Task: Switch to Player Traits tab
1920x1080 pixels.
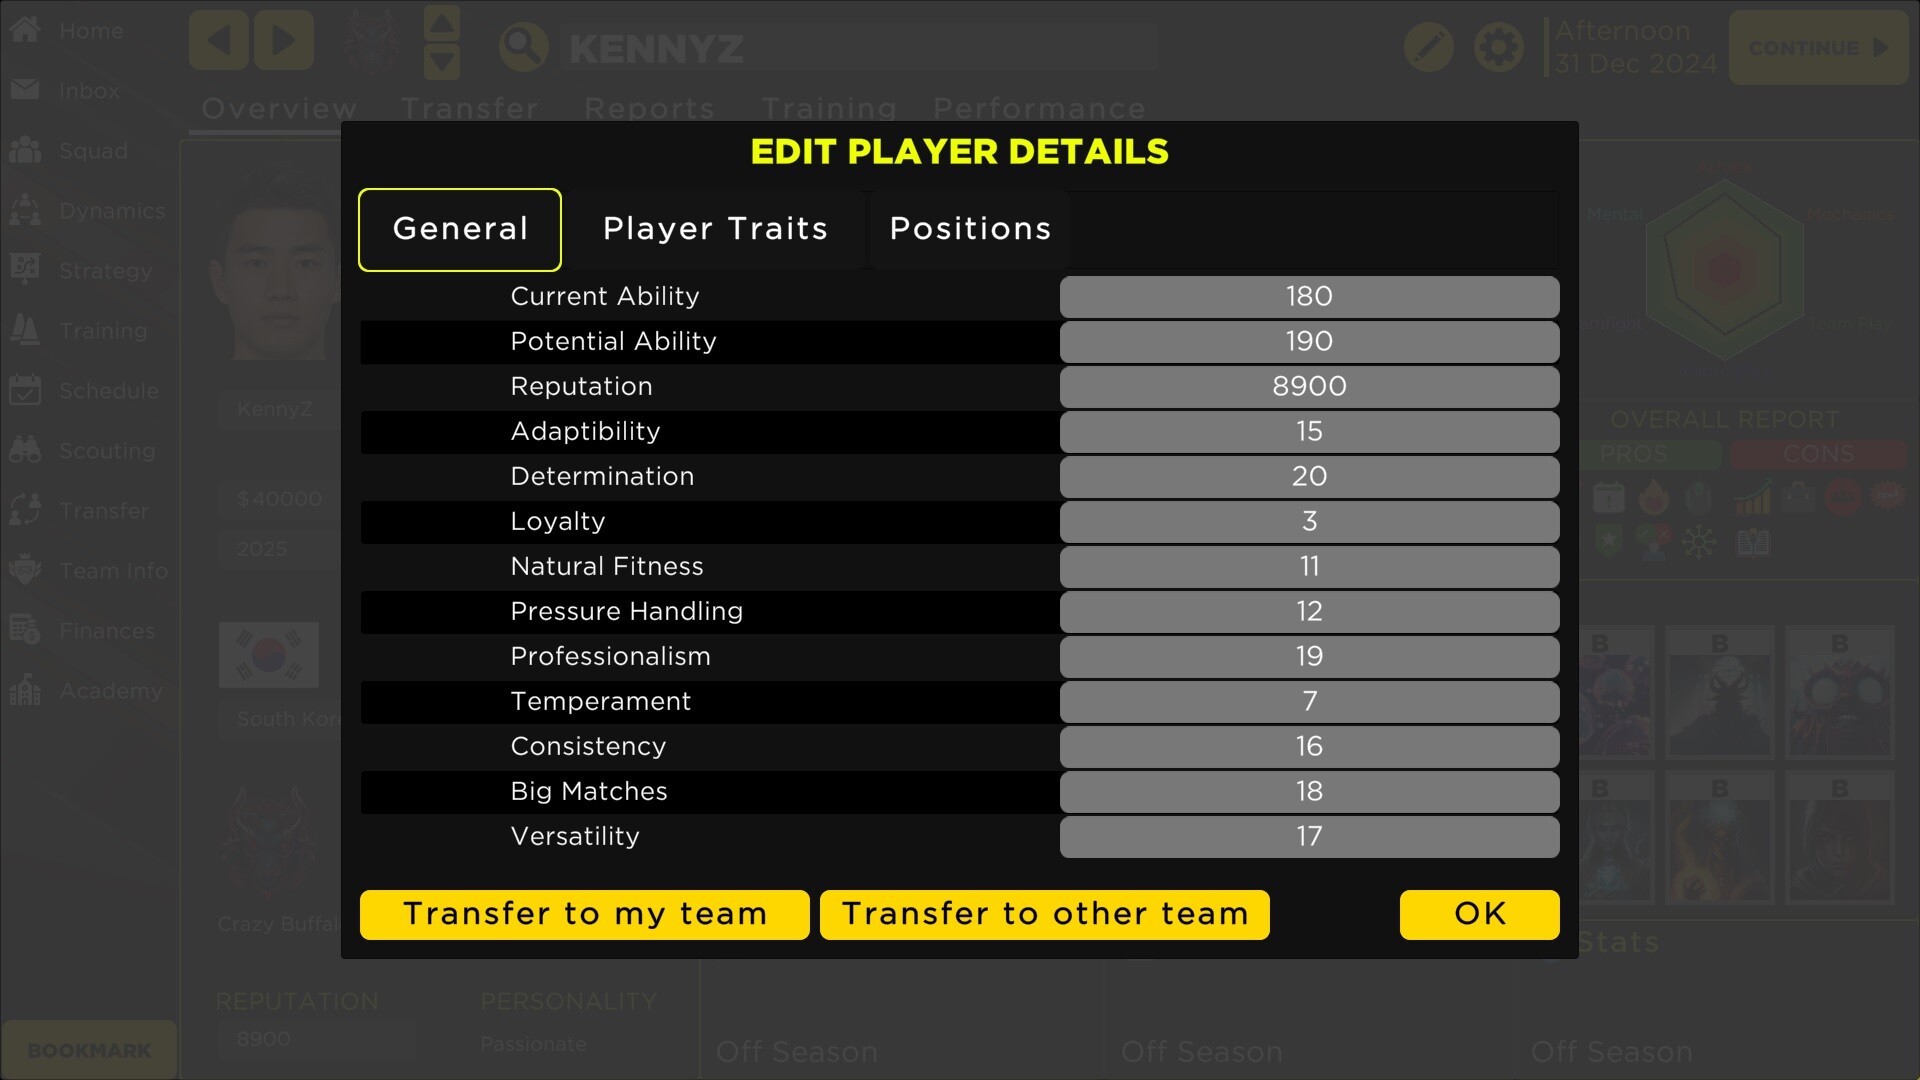Action: [x=715, y=228]
